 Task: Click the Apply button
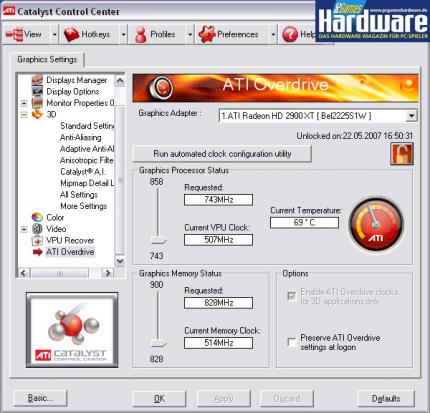click(223, 398)
